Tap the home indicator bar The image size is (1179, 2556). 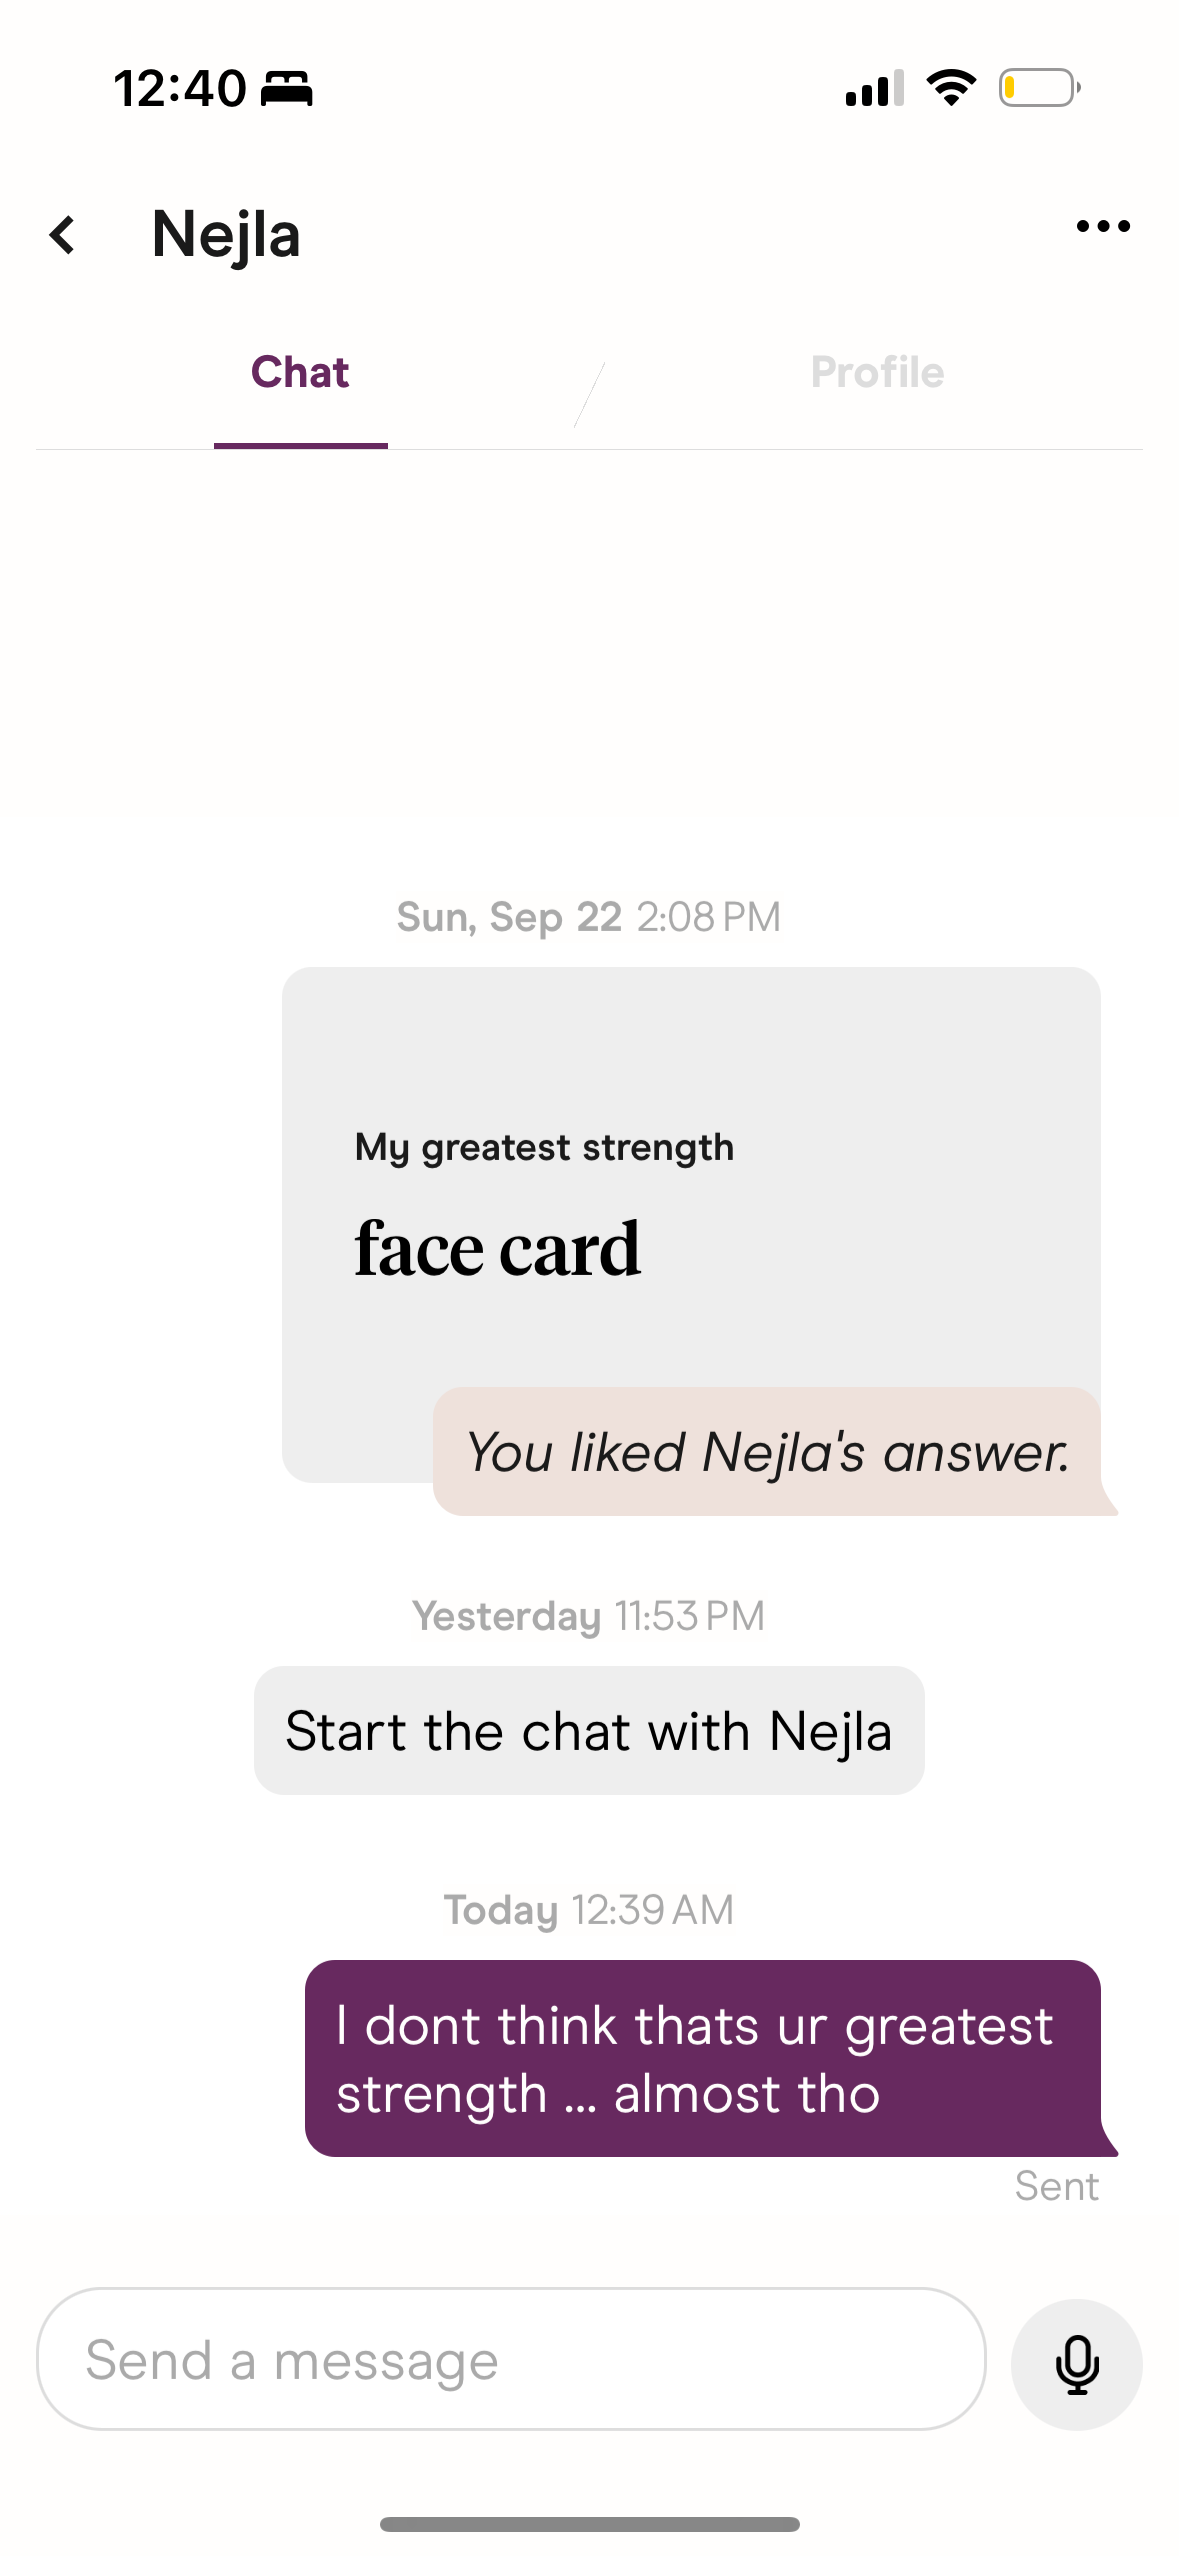[x=589, y=2524]
